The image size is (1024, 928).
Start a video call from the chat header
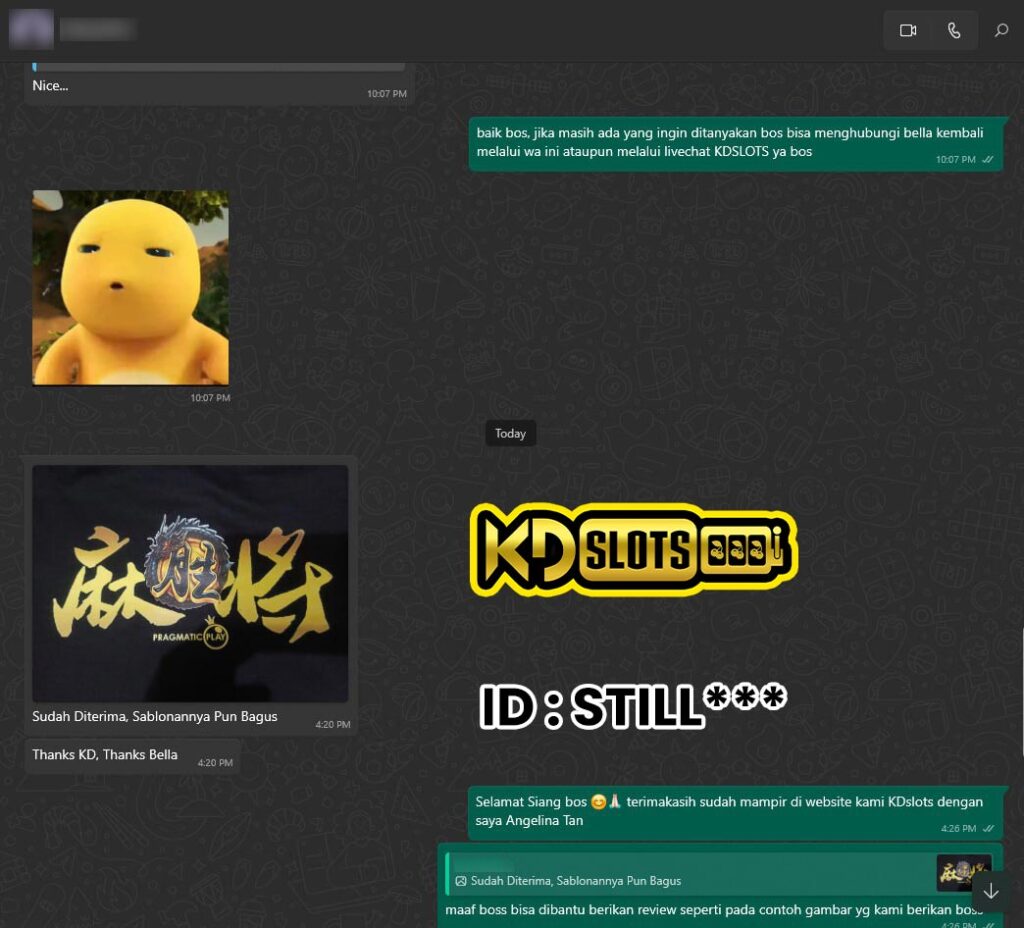(x=908, y=31)
